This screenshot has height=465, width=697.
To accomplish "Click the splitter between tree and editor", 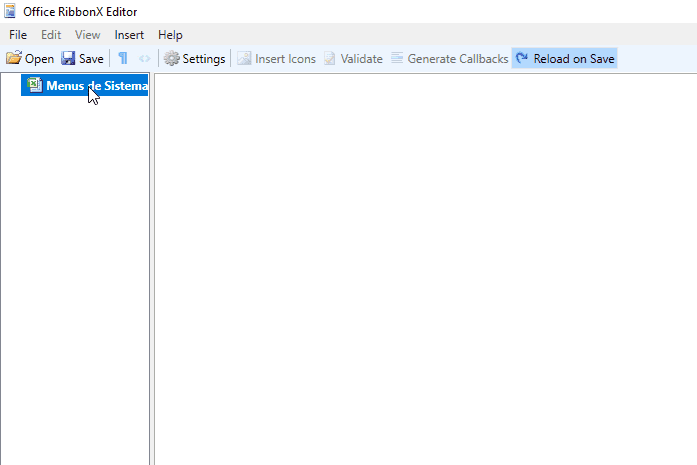I will (x=152, y=270).
